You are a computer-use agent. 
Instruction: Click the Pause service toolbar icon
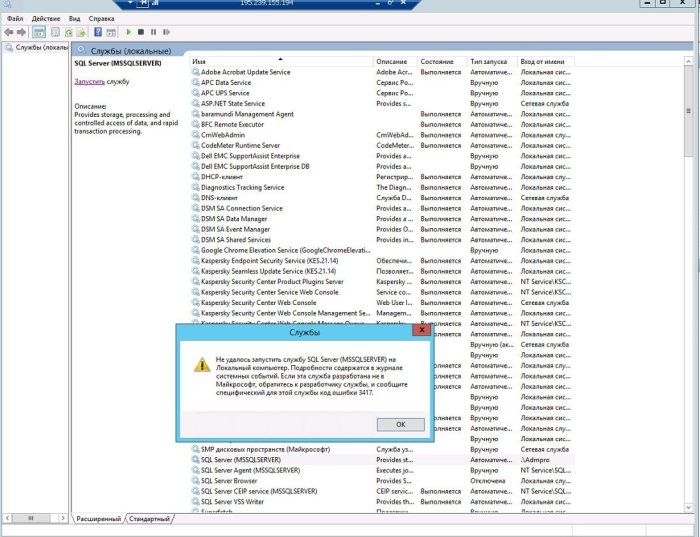(x=153, y=32)
